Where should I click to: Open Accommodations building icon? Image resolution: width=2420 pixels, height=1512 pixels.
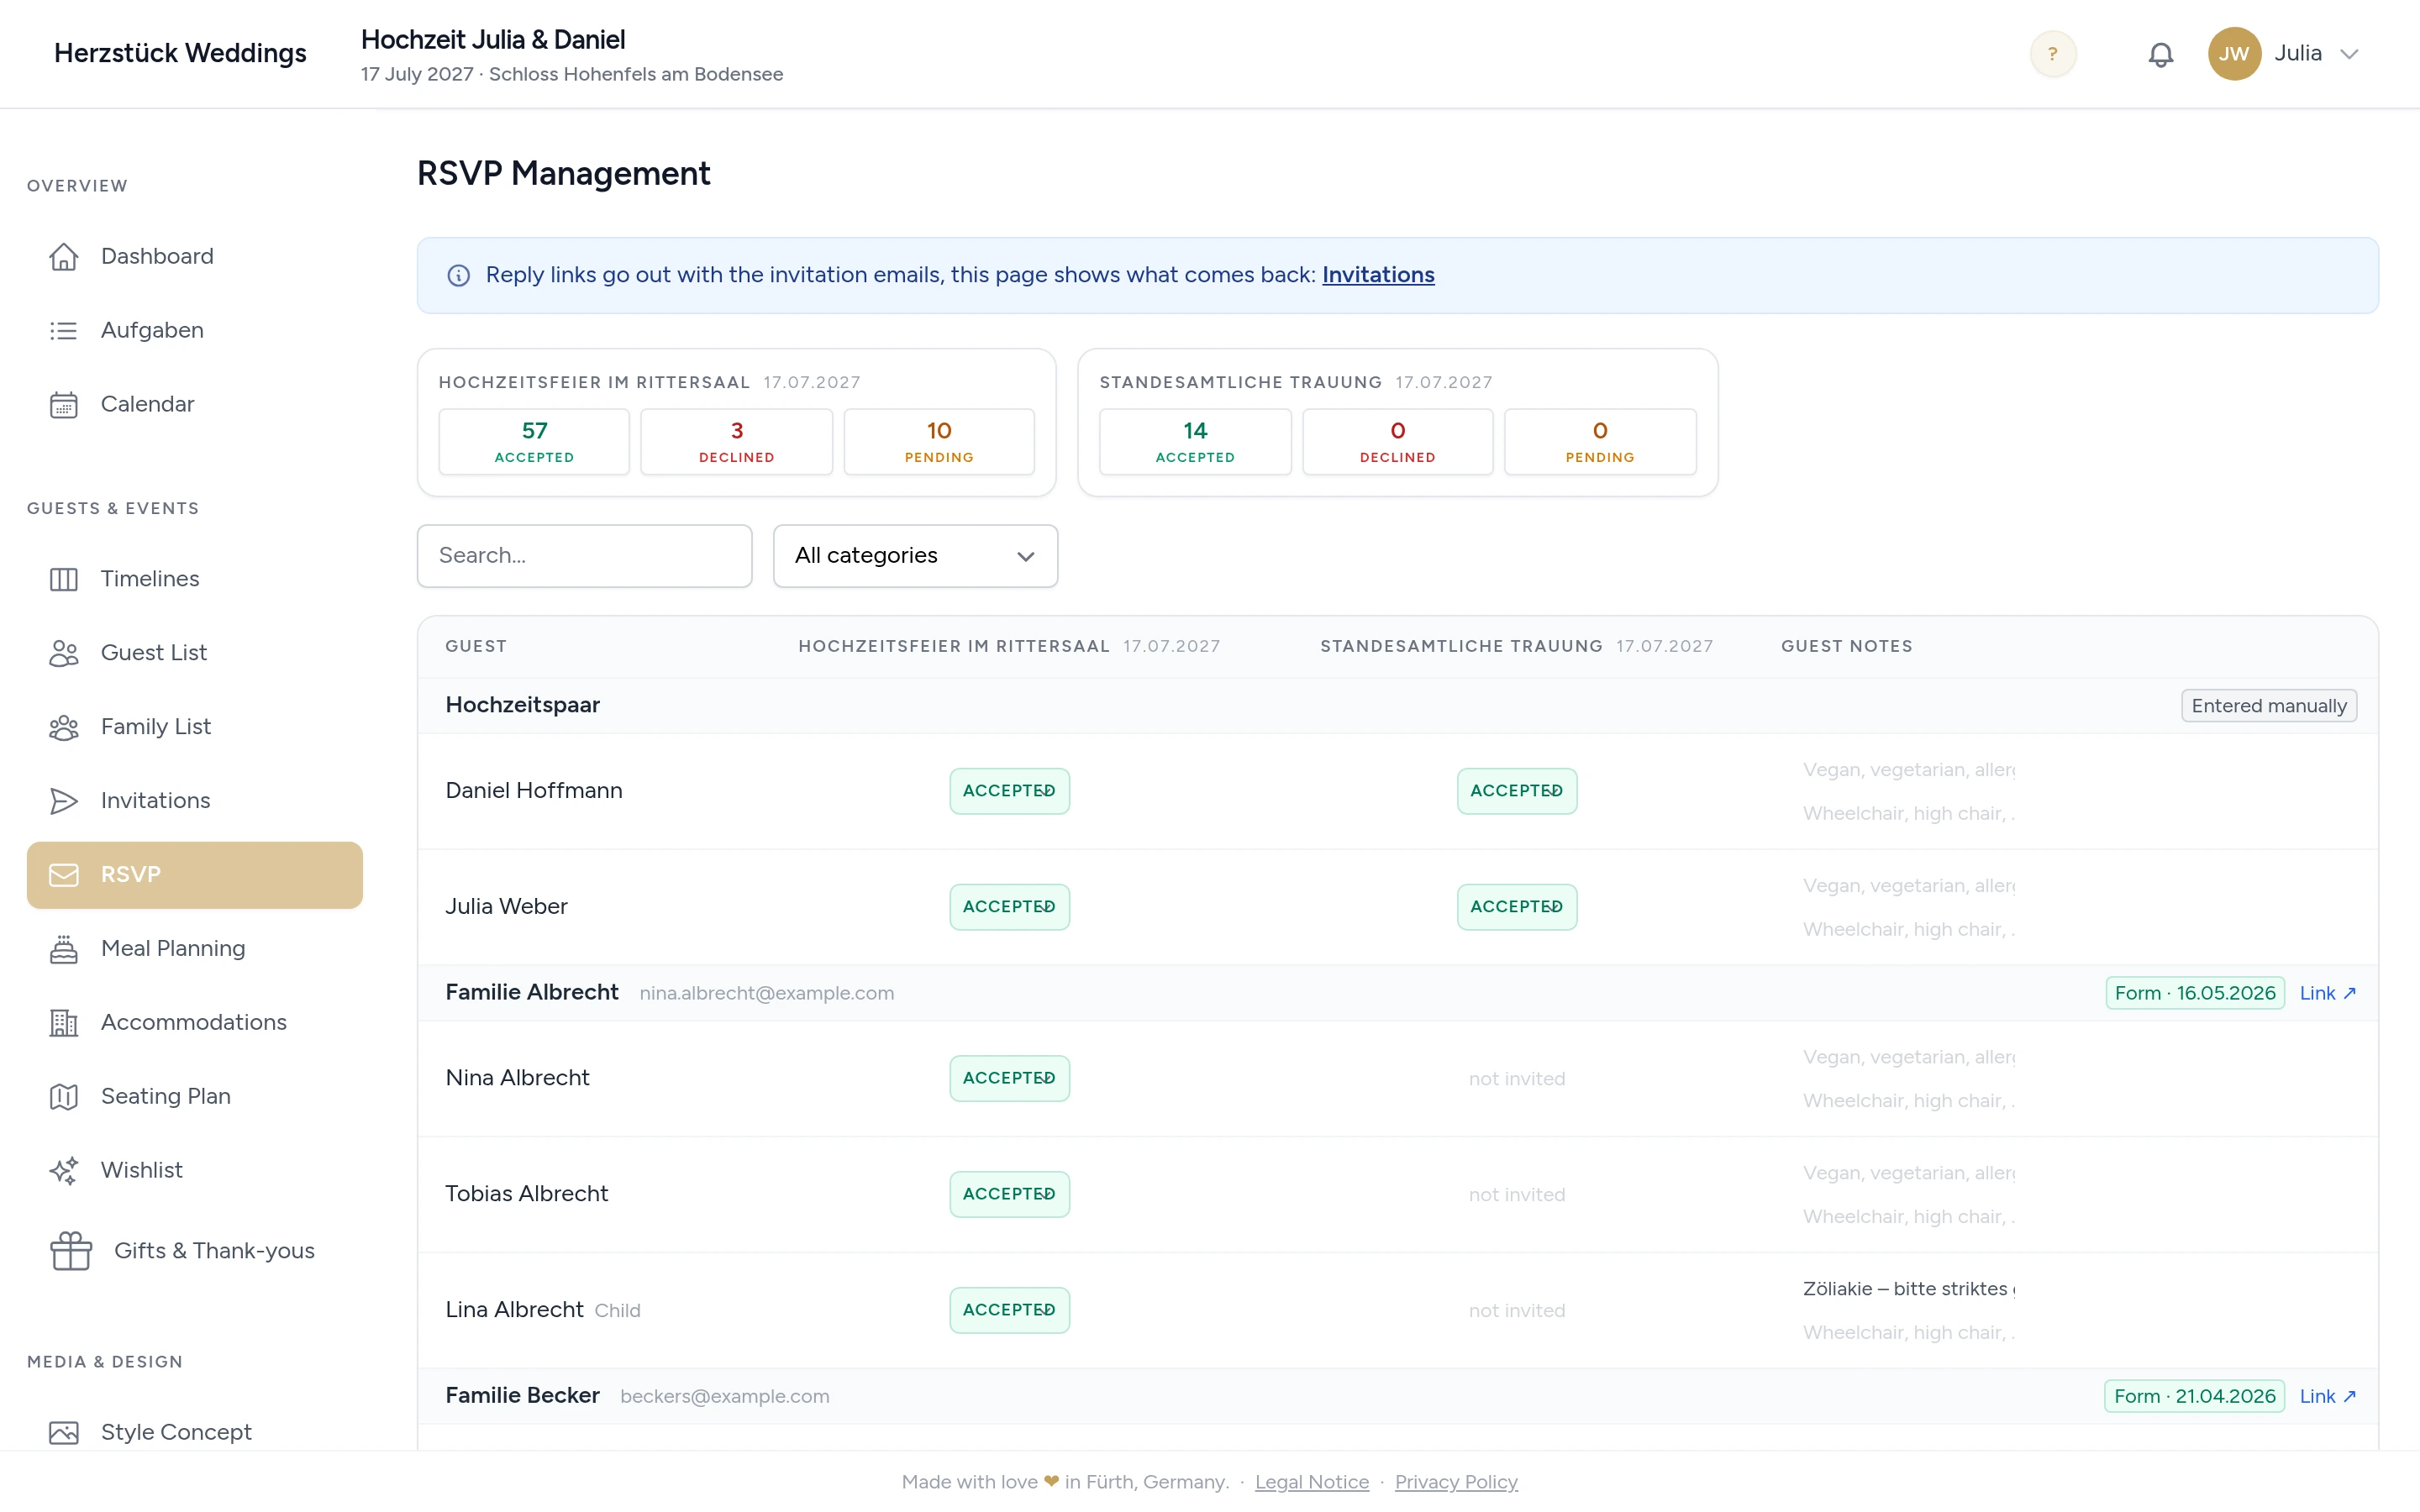pyautogui.click(x=64, y=1023)
